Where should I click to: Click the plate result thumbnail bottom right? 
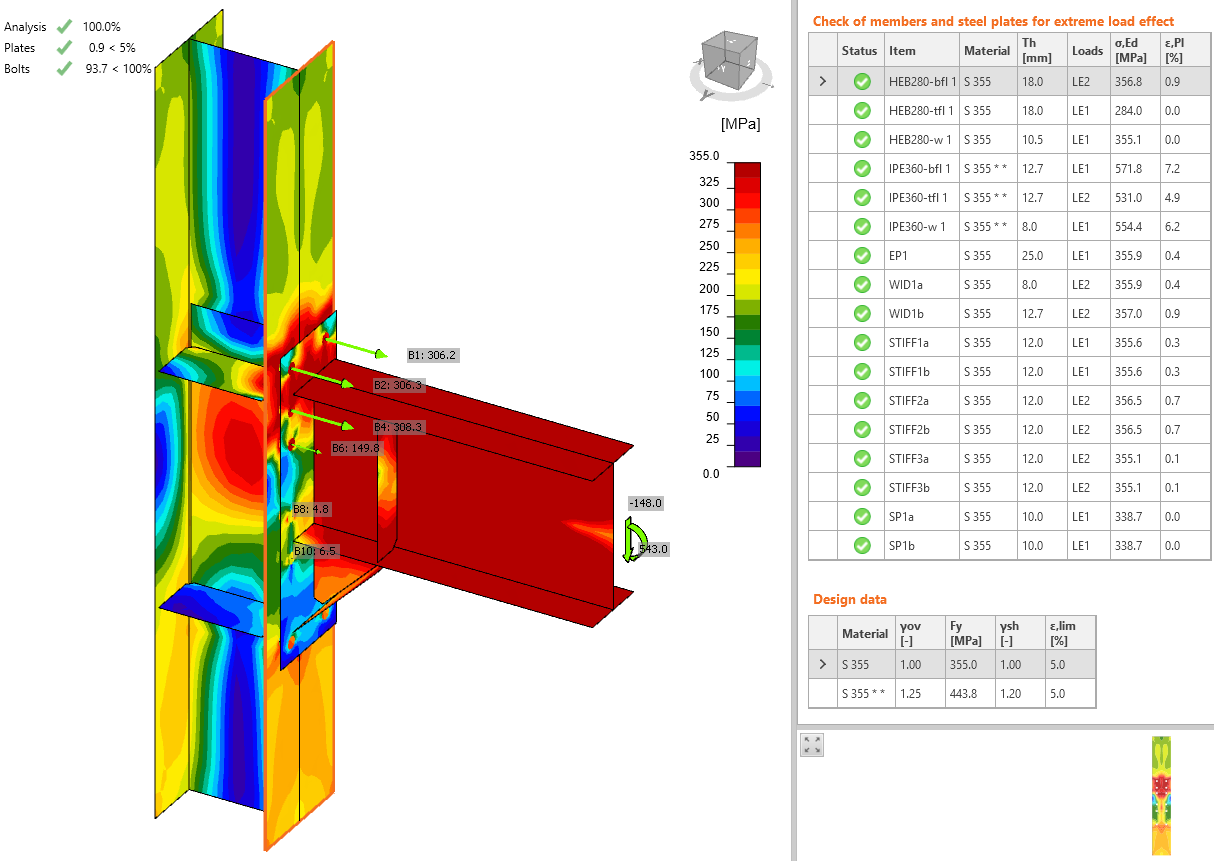1162,795
